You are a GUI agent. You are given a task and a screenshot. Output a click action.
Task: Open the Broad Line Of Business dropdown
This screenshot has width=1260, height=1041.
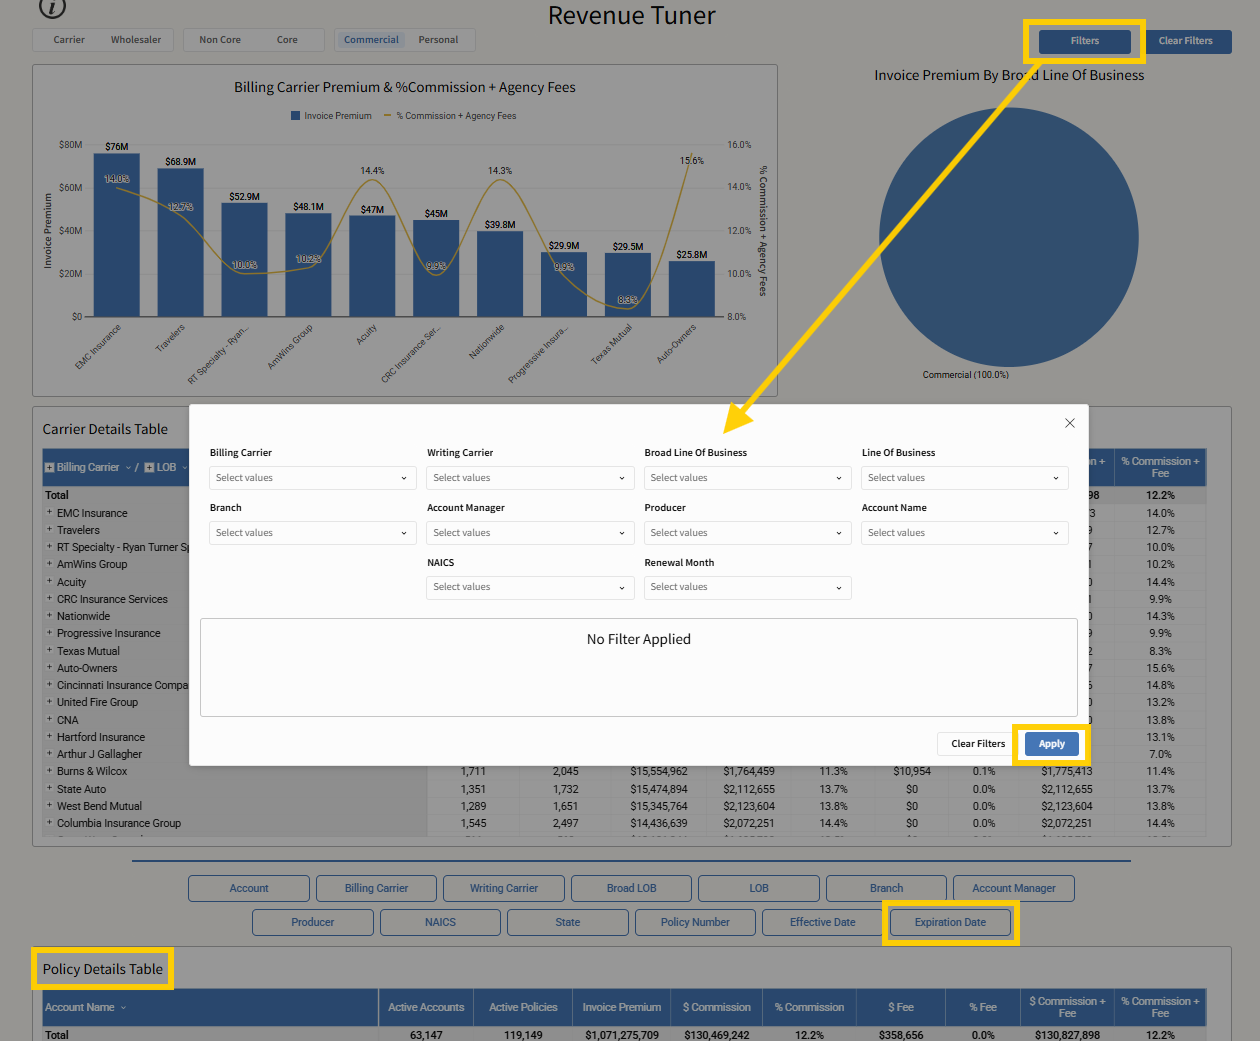coord(747,478)
